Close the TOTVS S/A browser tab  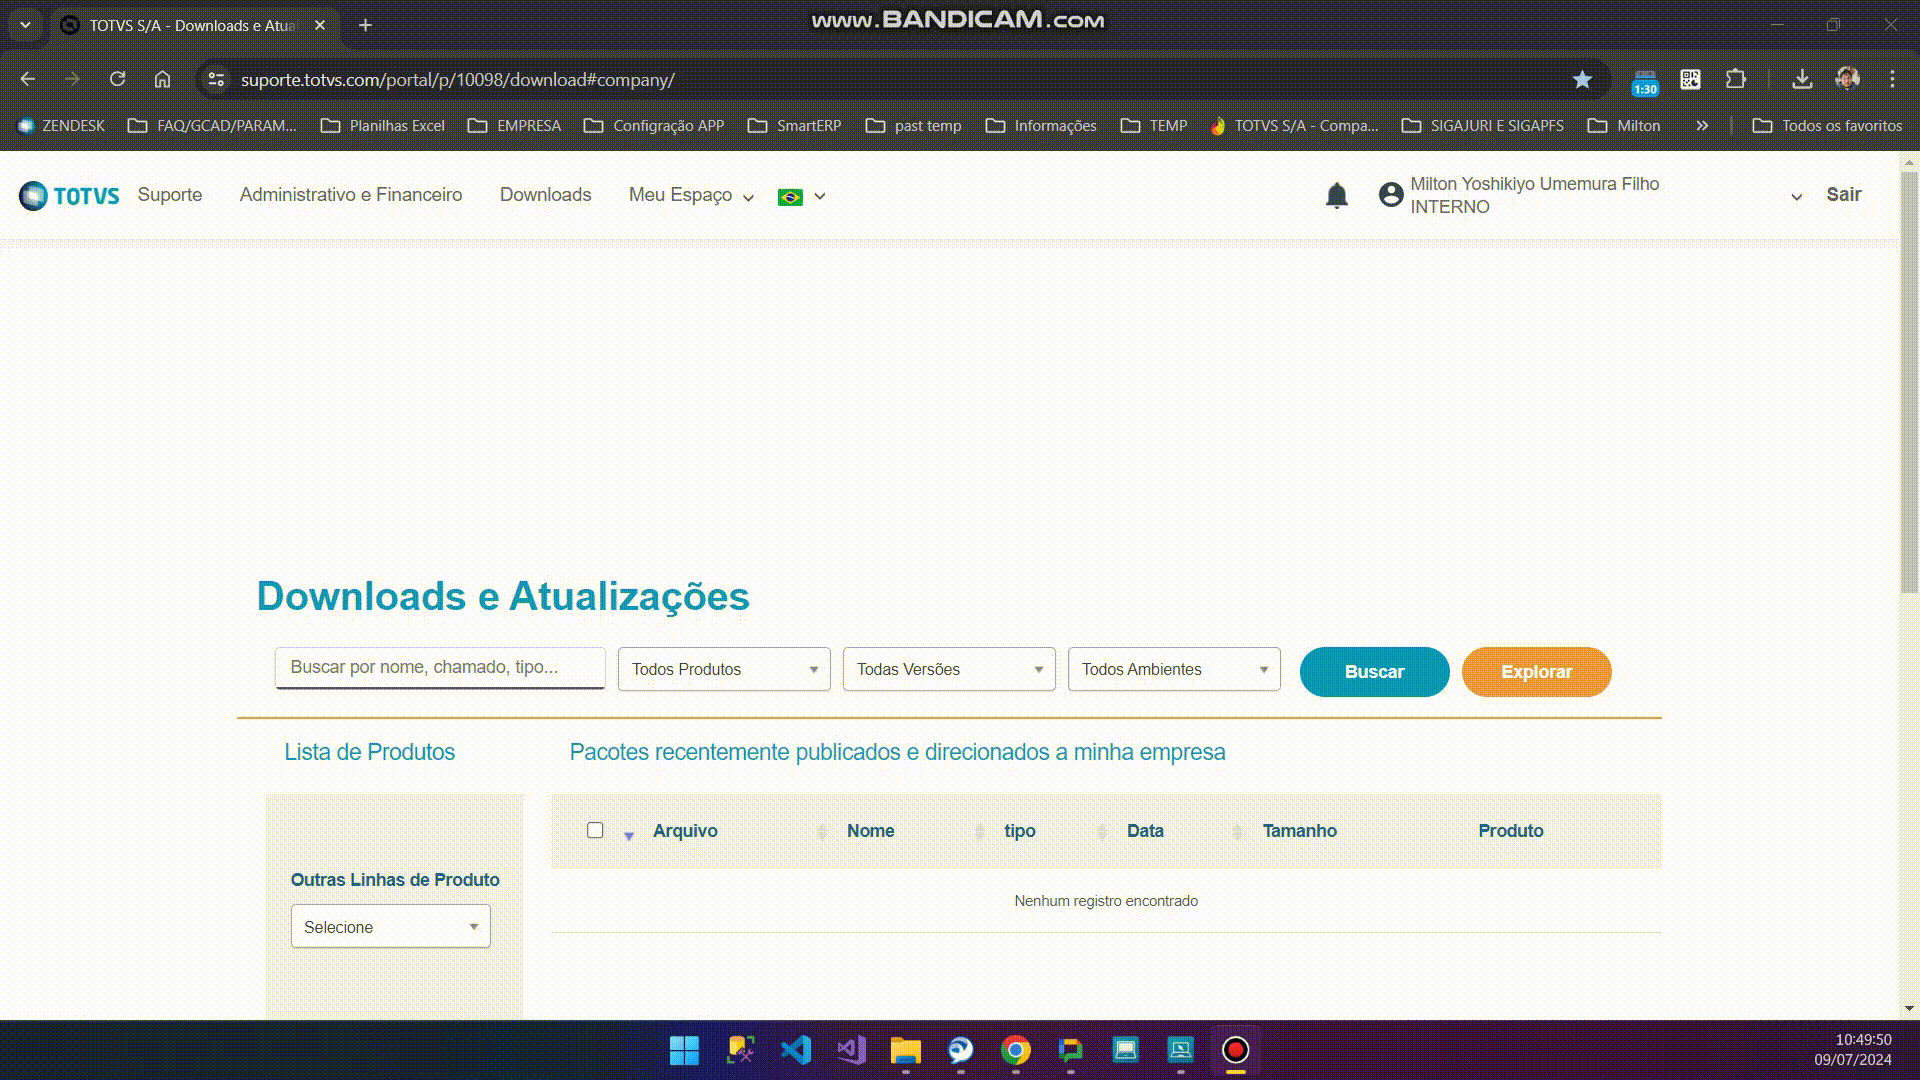point(320,25)
